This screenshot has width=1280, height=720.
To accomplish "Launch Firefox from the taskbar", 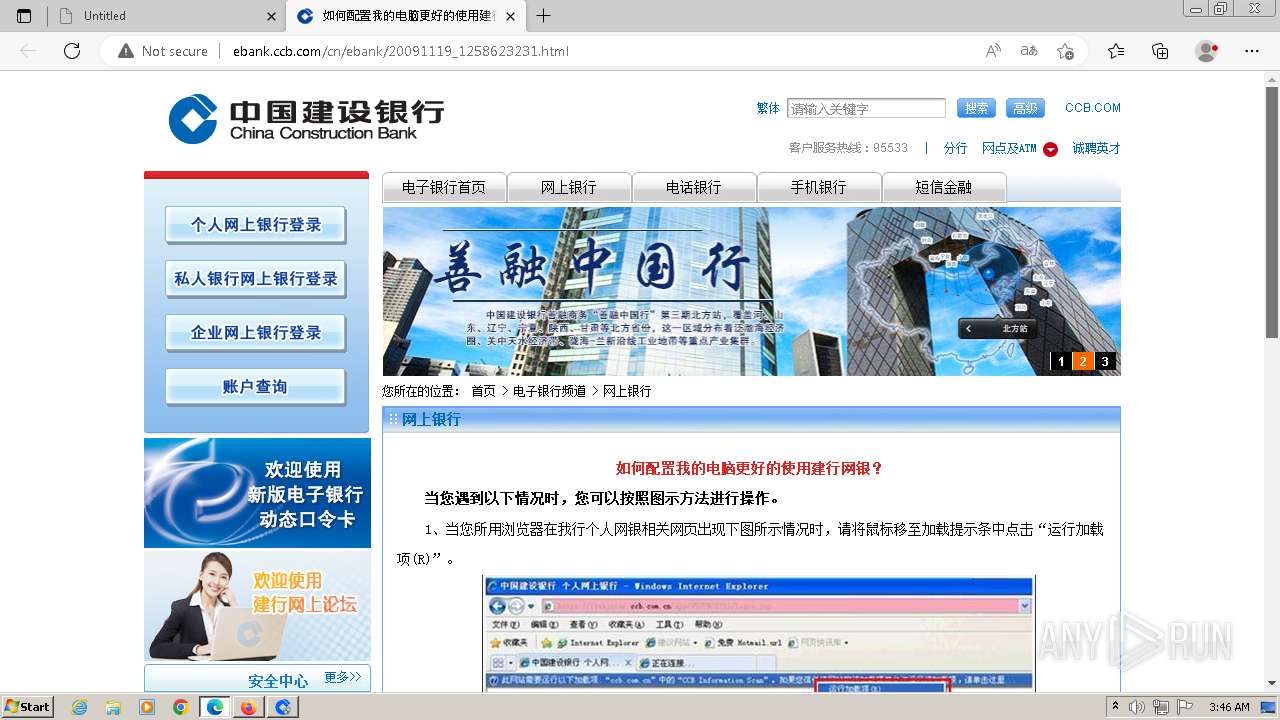I will pyautogui.click(x=248, y=707).
